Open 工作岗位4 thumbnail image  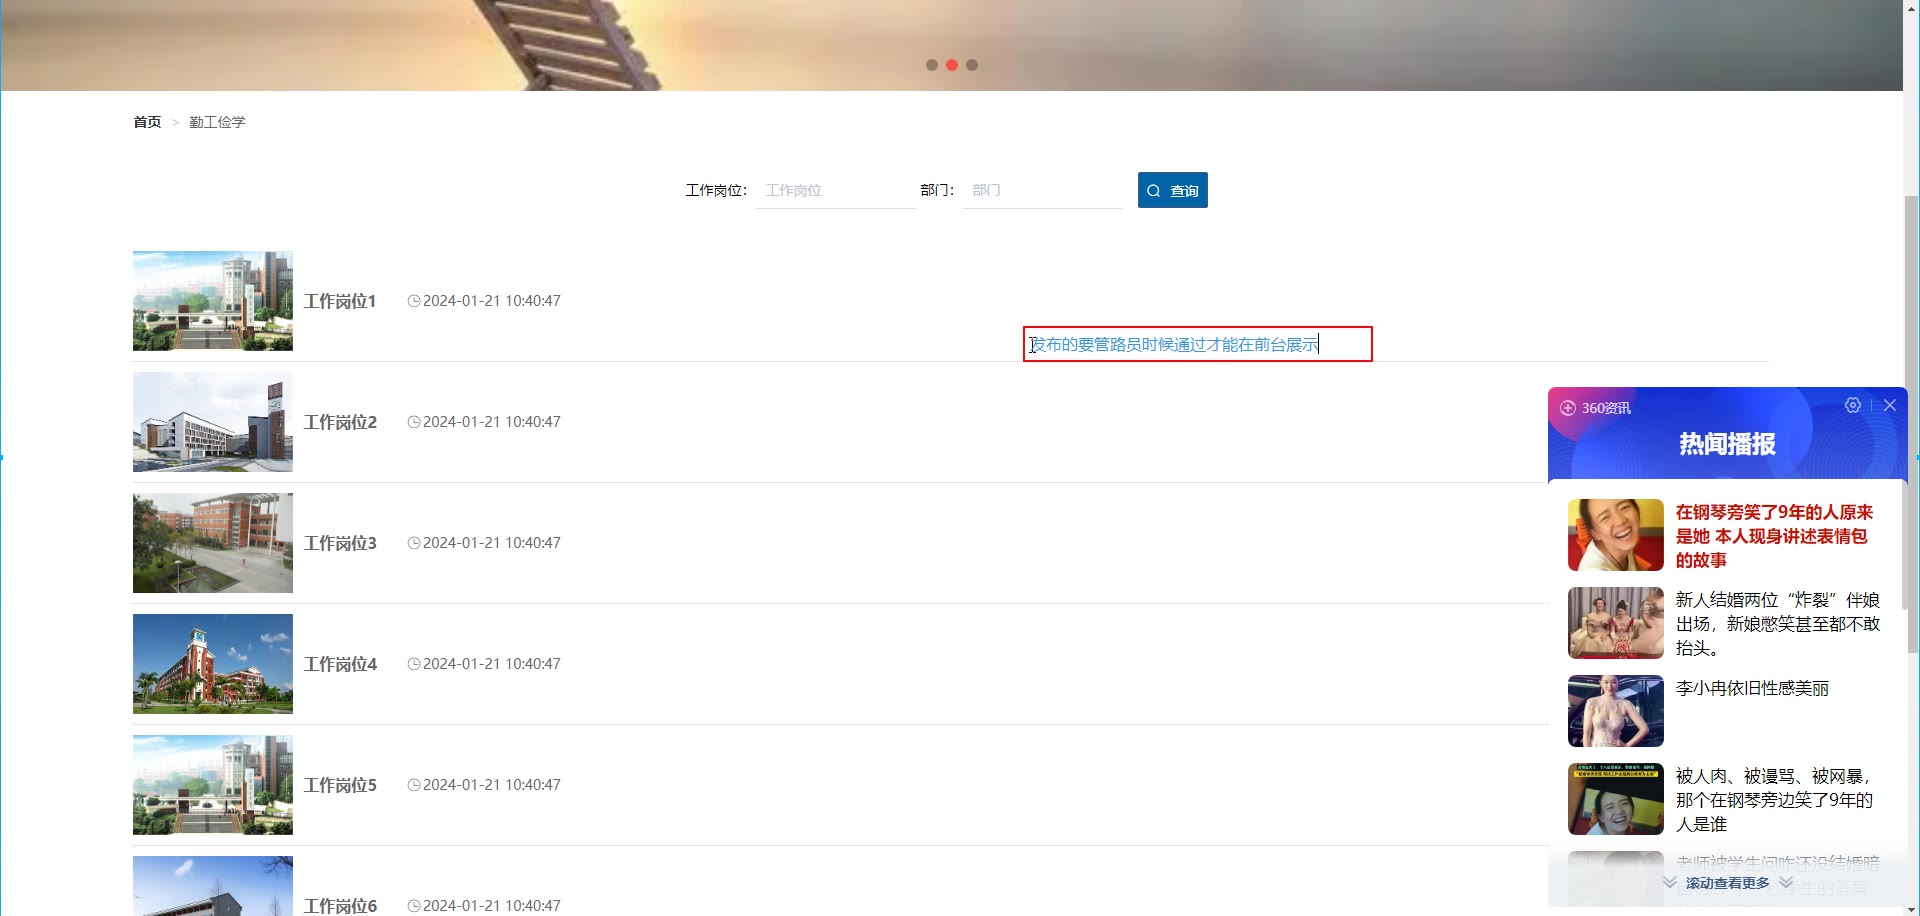click(213, 664)
